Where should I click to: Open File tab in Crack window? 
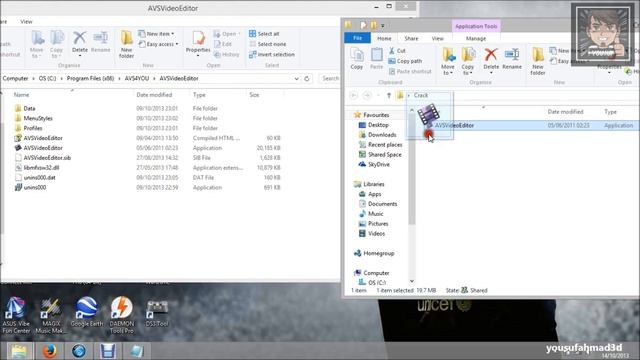coord(357,38)
